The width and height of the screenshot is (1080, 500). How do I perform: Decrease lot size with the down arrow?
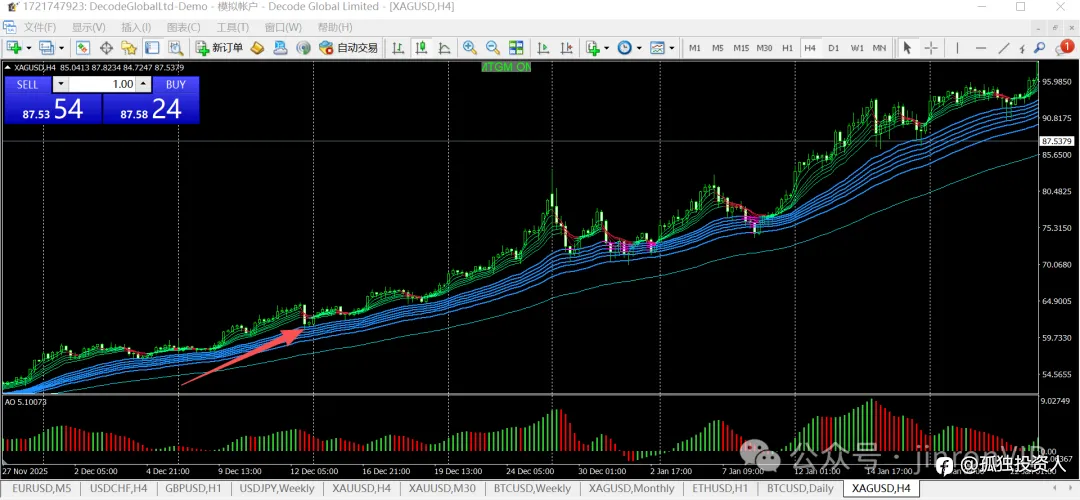coord(61,84)
